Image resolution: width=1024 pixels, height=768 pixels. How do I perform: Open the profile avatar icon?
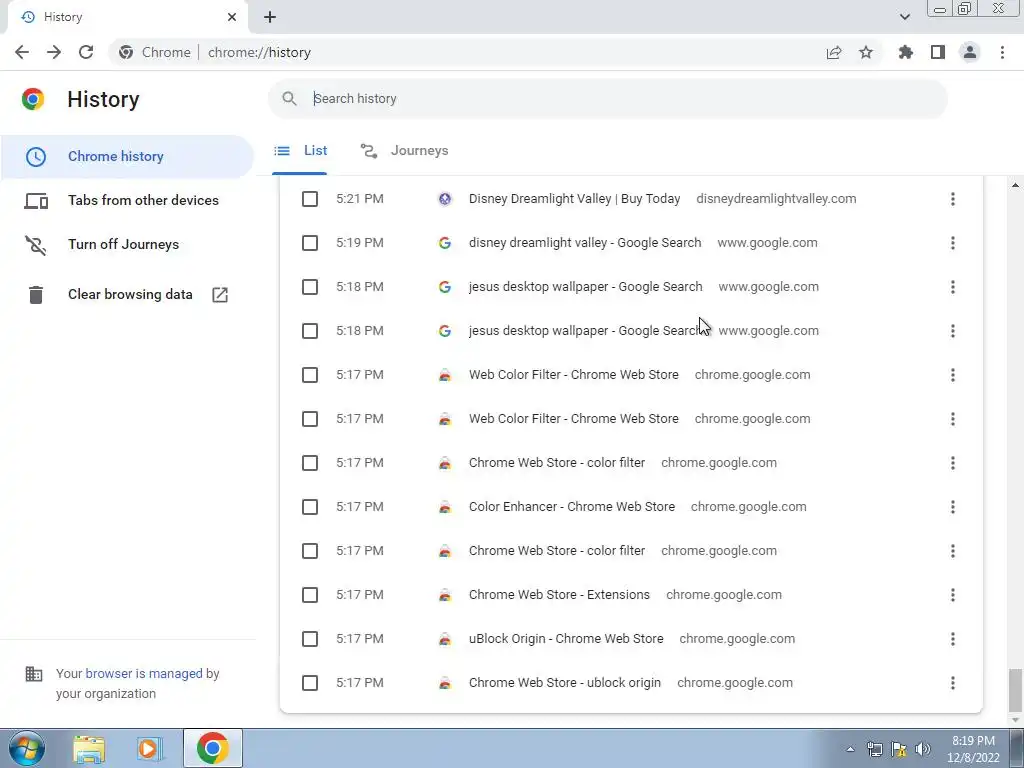tap(970, 52)
